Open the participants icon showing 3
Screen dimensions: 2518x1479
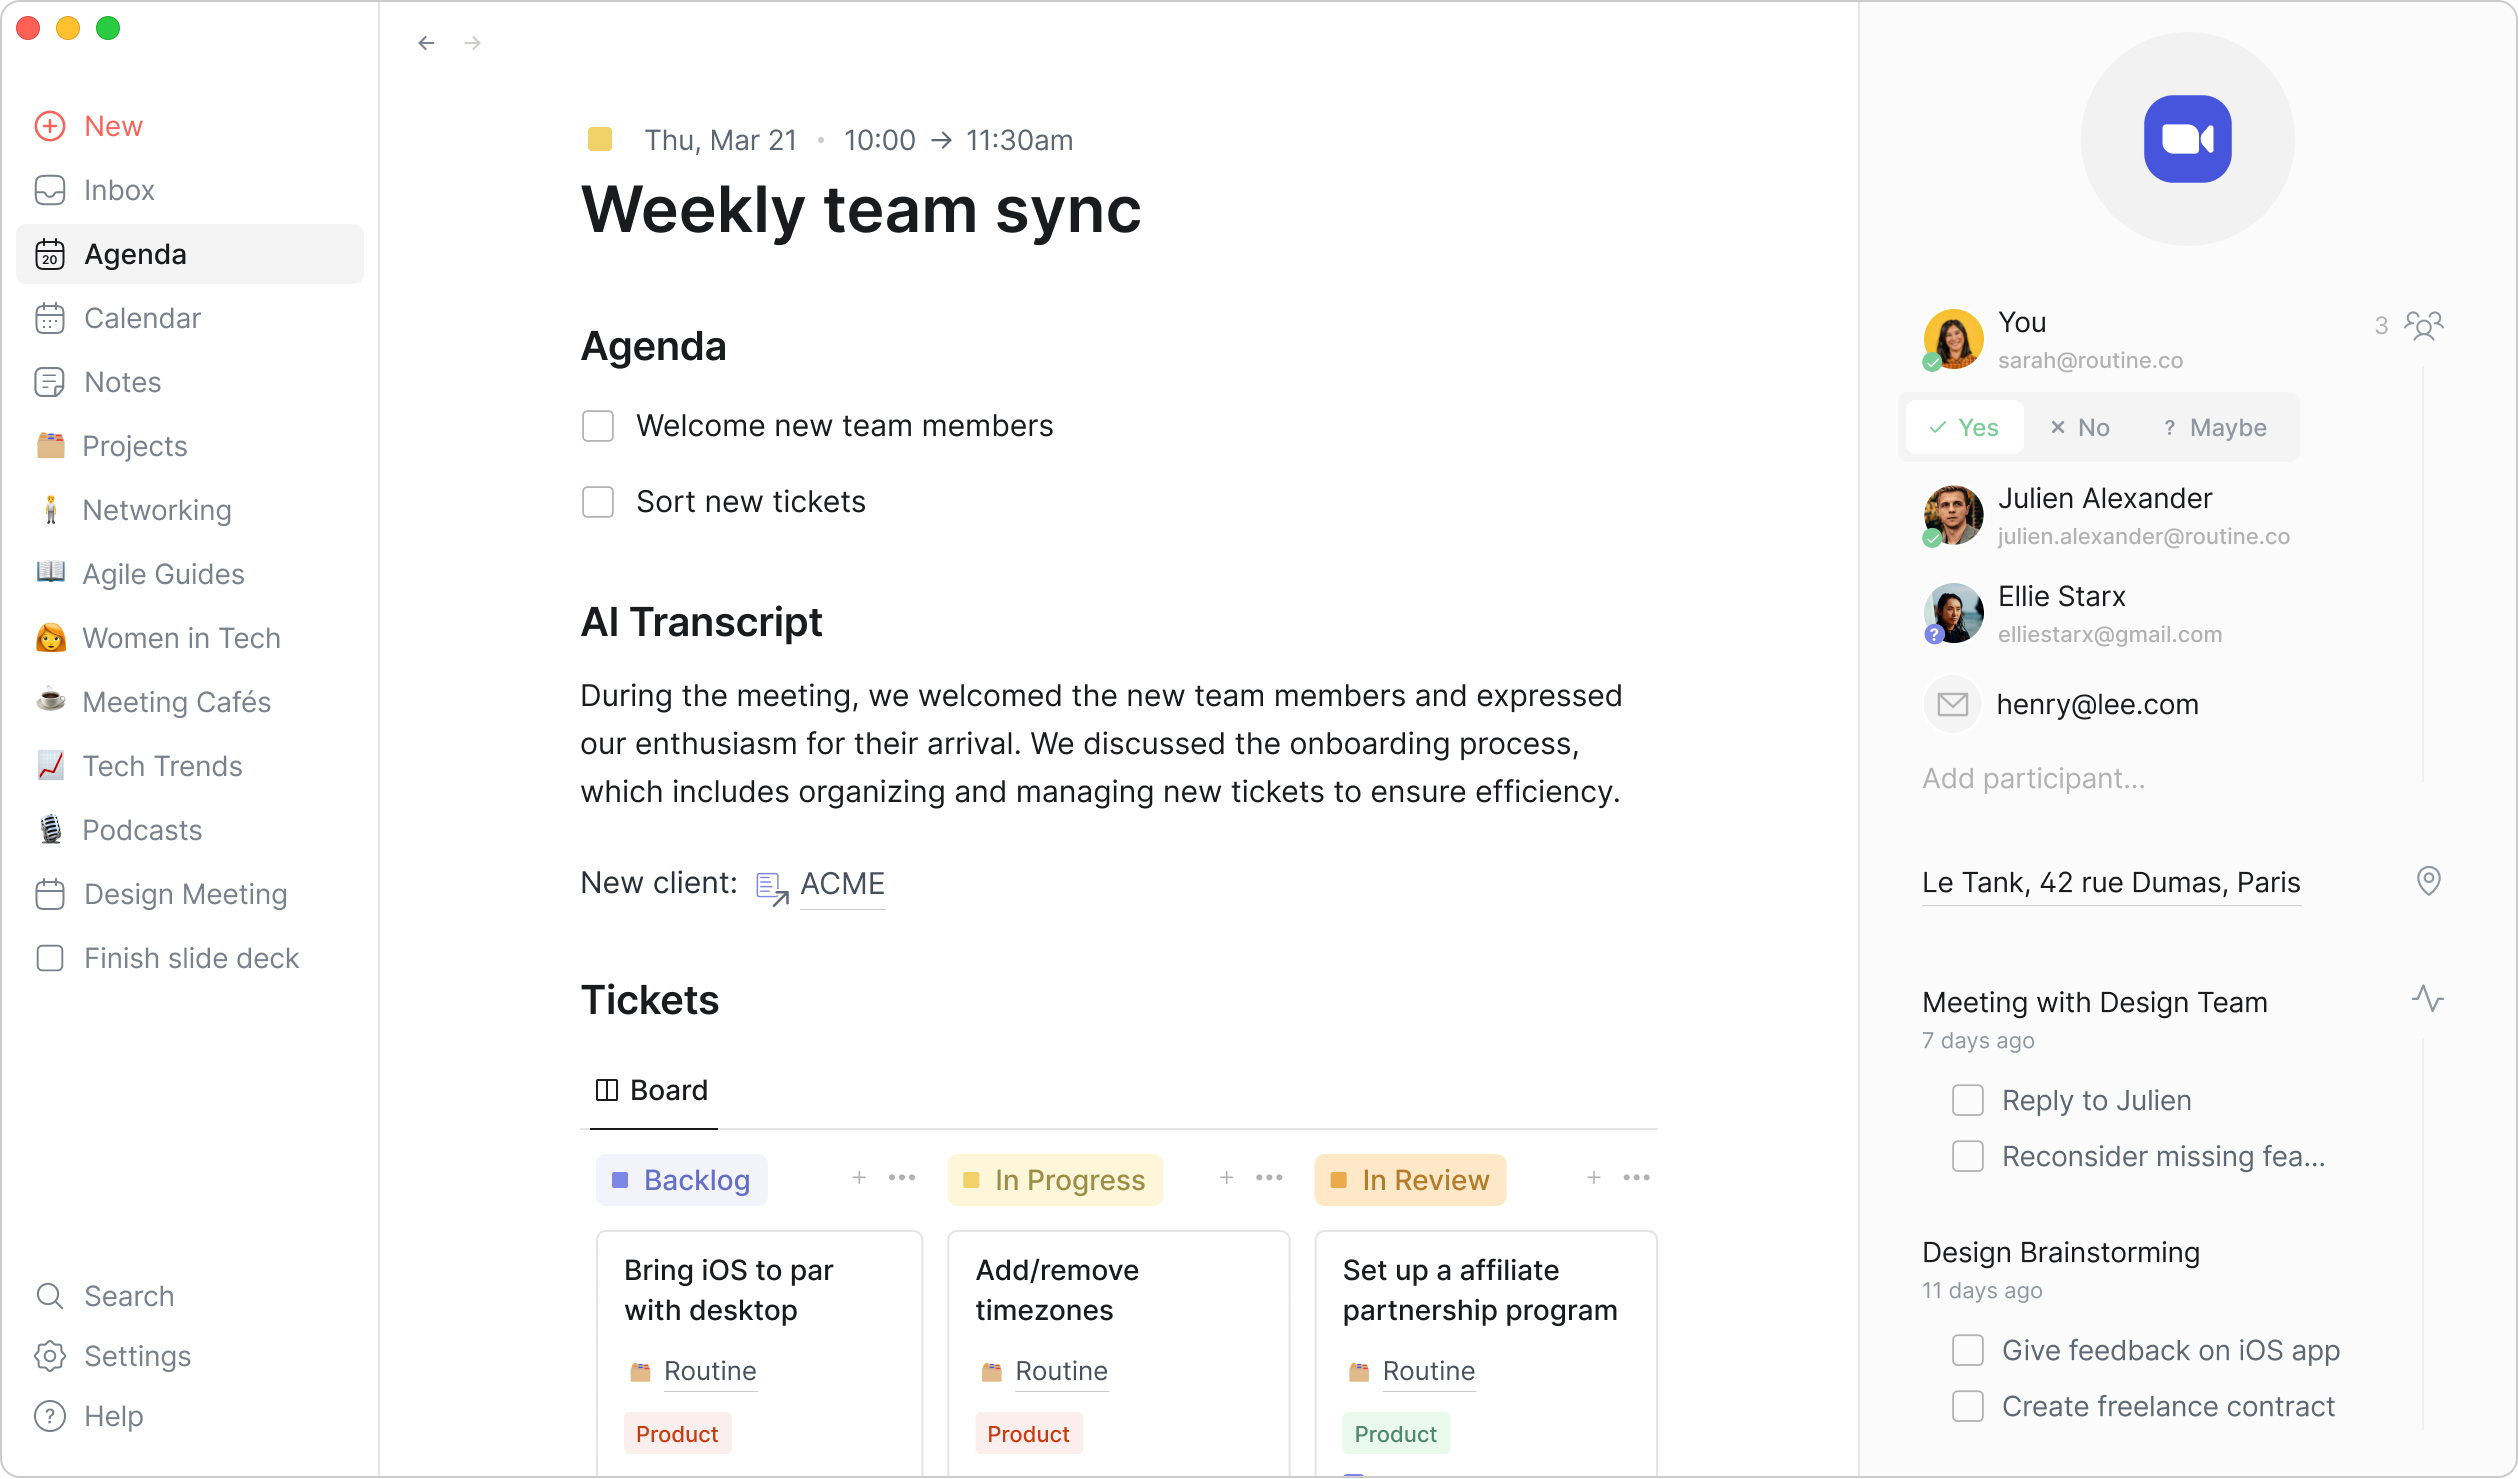[2425, 324]
